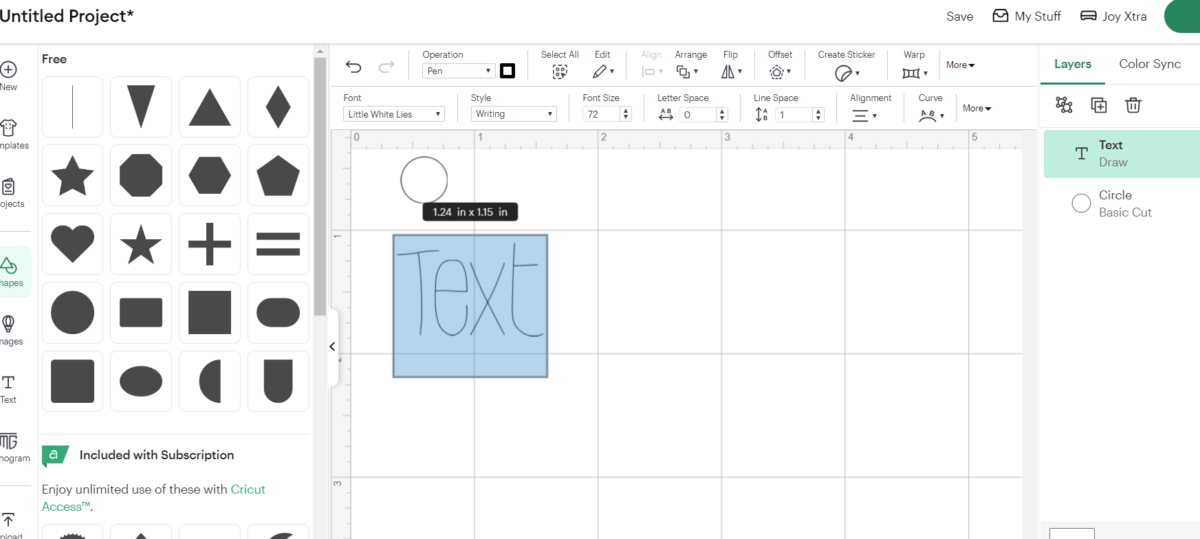Click the Included with Subscription heading
Viewport: 1200px width, 539px height.
coord(157,455)
